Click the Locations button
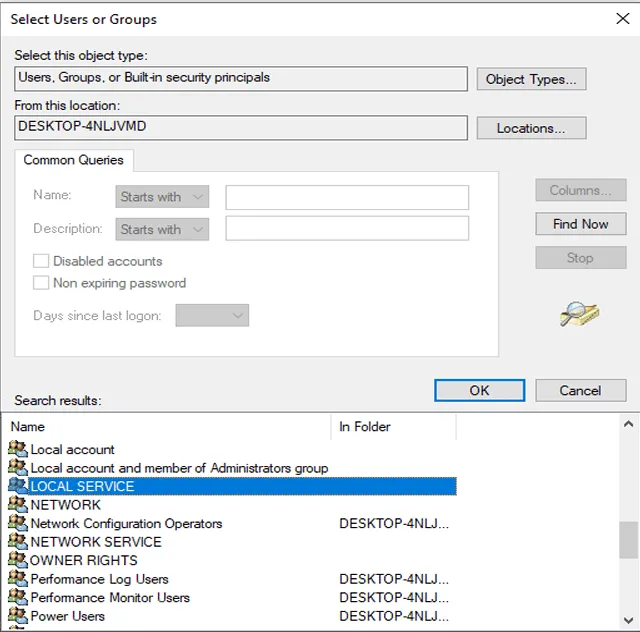This screenshot has width=640, height=632. pos(531,128)
